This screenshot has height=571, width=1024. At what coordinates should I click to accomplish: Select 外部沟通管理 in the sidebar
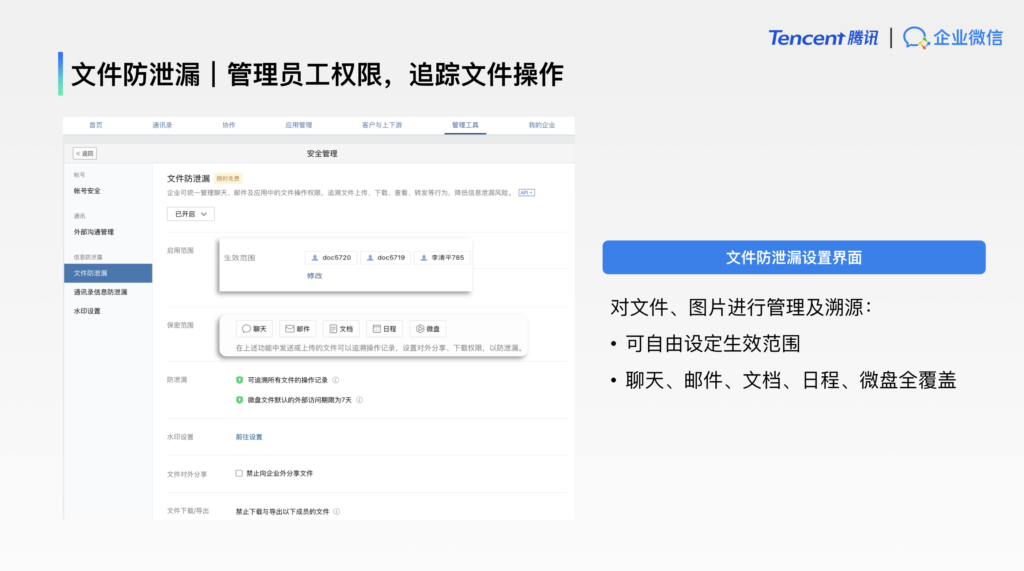tap(93, 232)
